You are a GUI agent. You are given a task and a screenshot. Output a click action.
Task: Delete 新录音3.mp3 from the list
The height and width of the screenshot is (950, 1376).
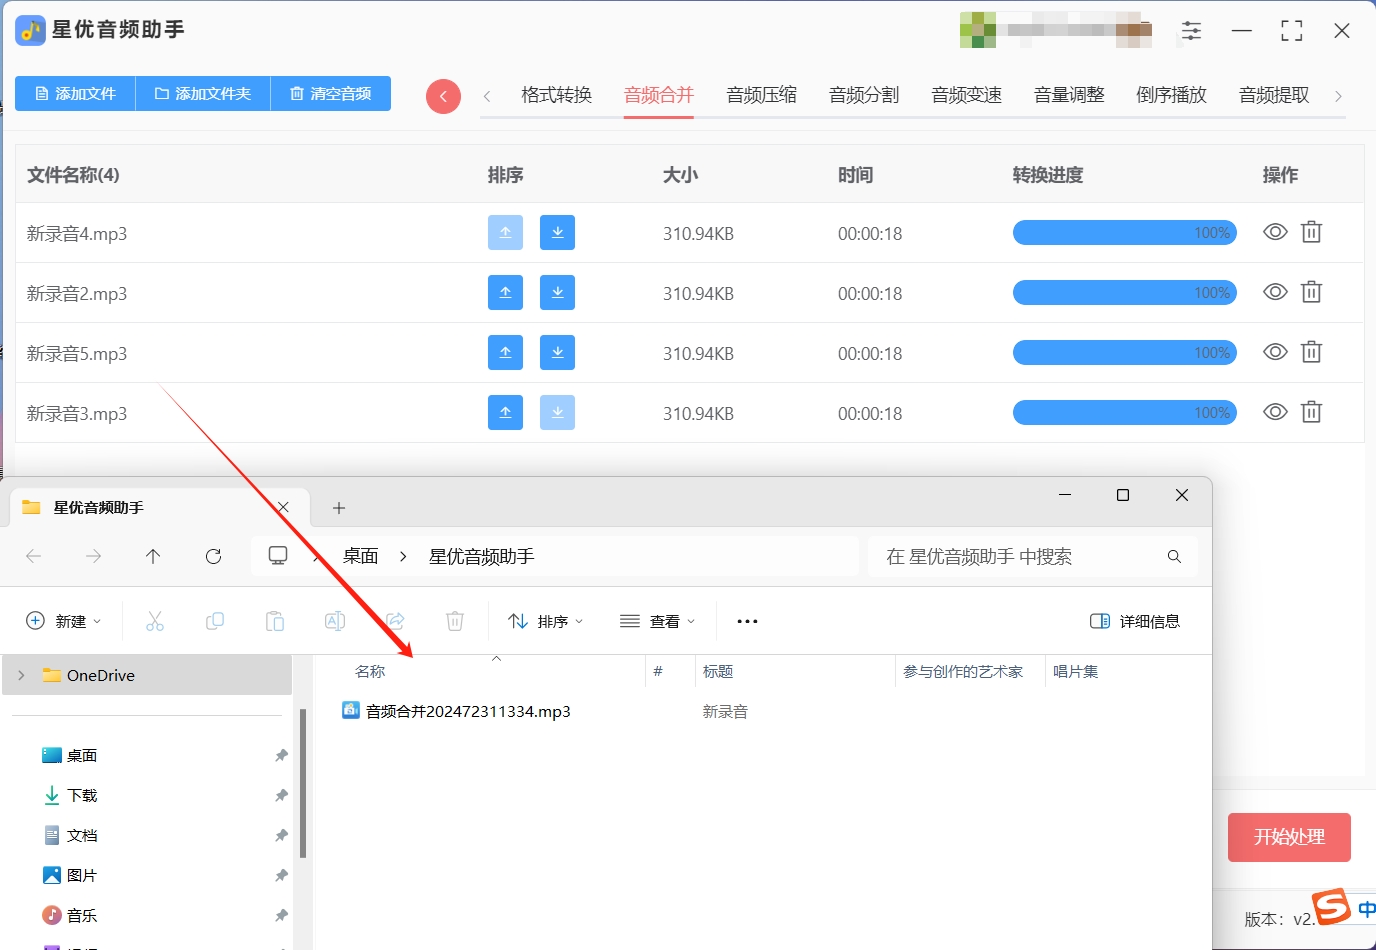[1311, 412]
